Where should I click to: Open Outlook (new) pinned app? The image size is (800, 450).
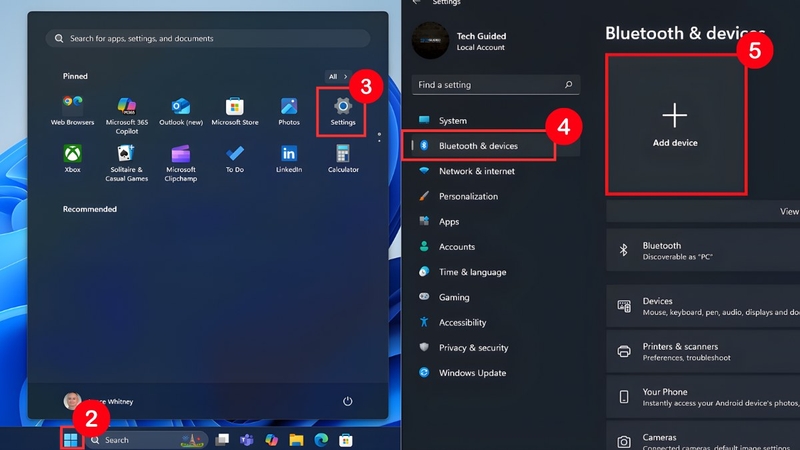[181, 110]
